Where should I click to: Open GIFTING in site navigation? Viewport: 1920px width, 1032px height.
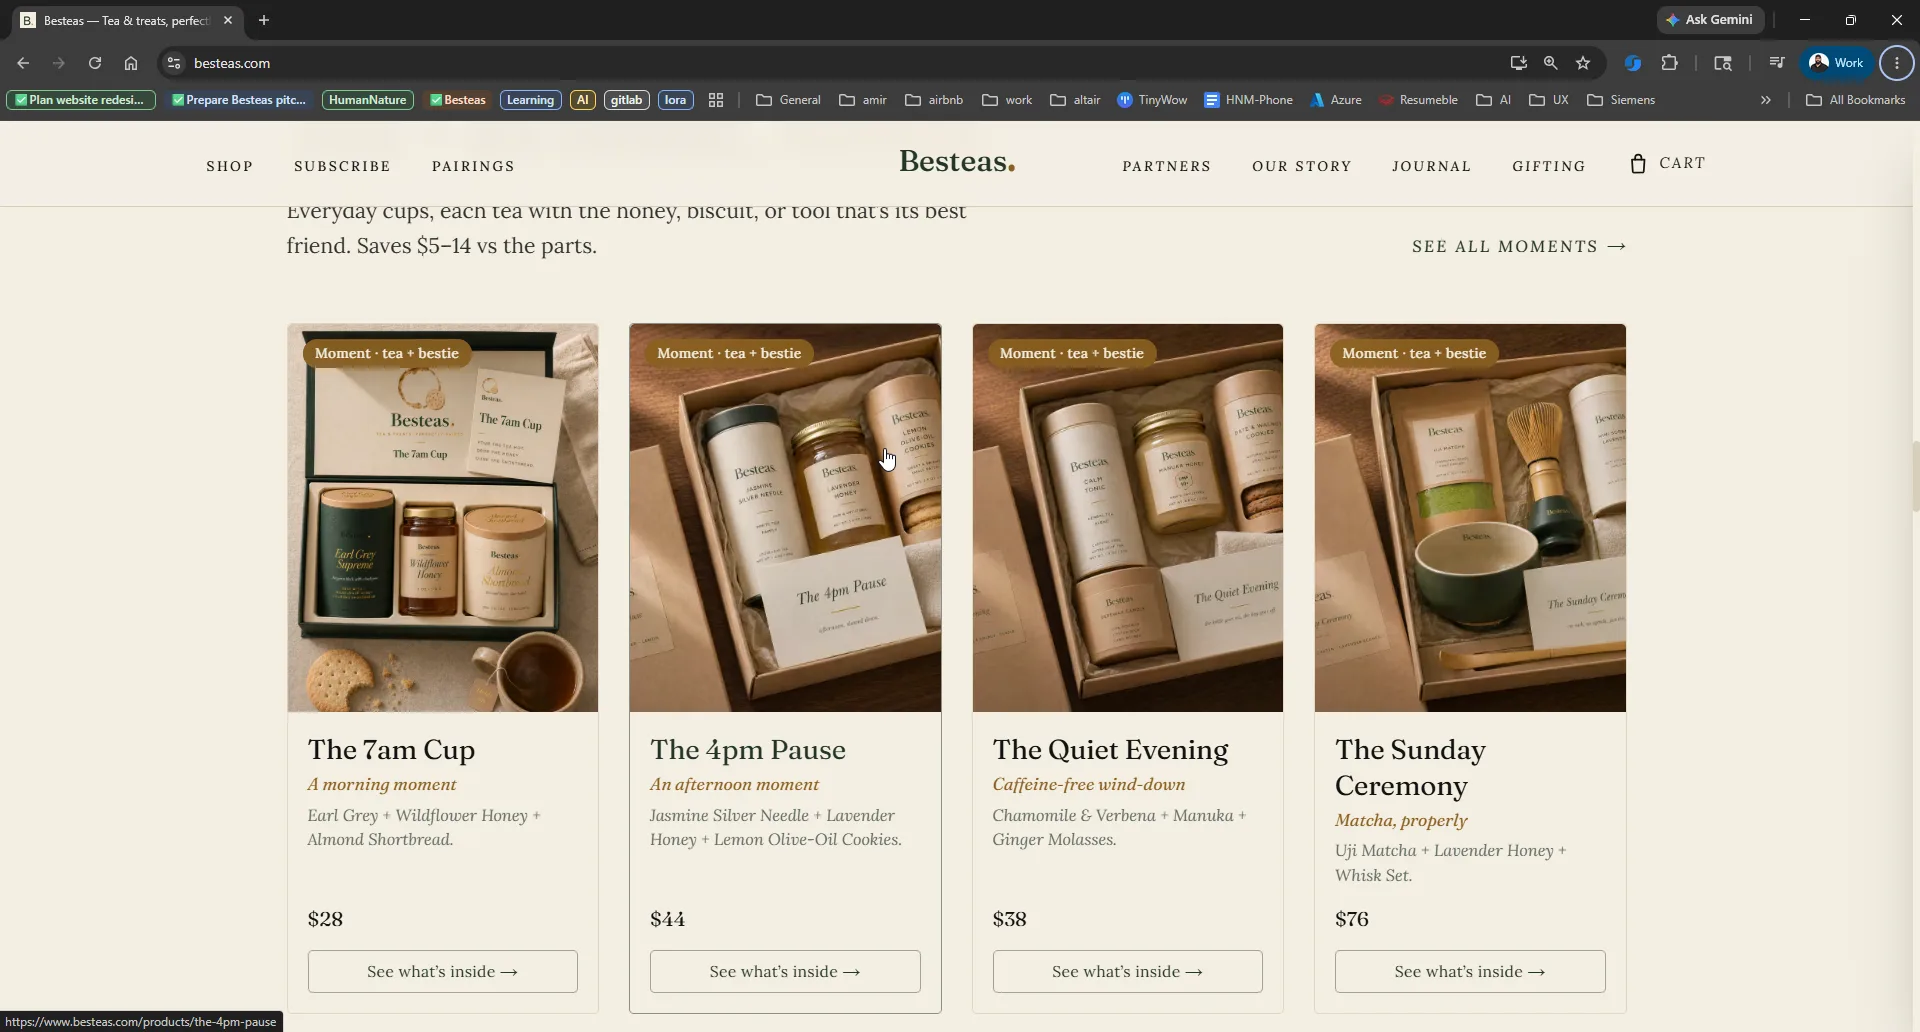tap(1548, 166)
